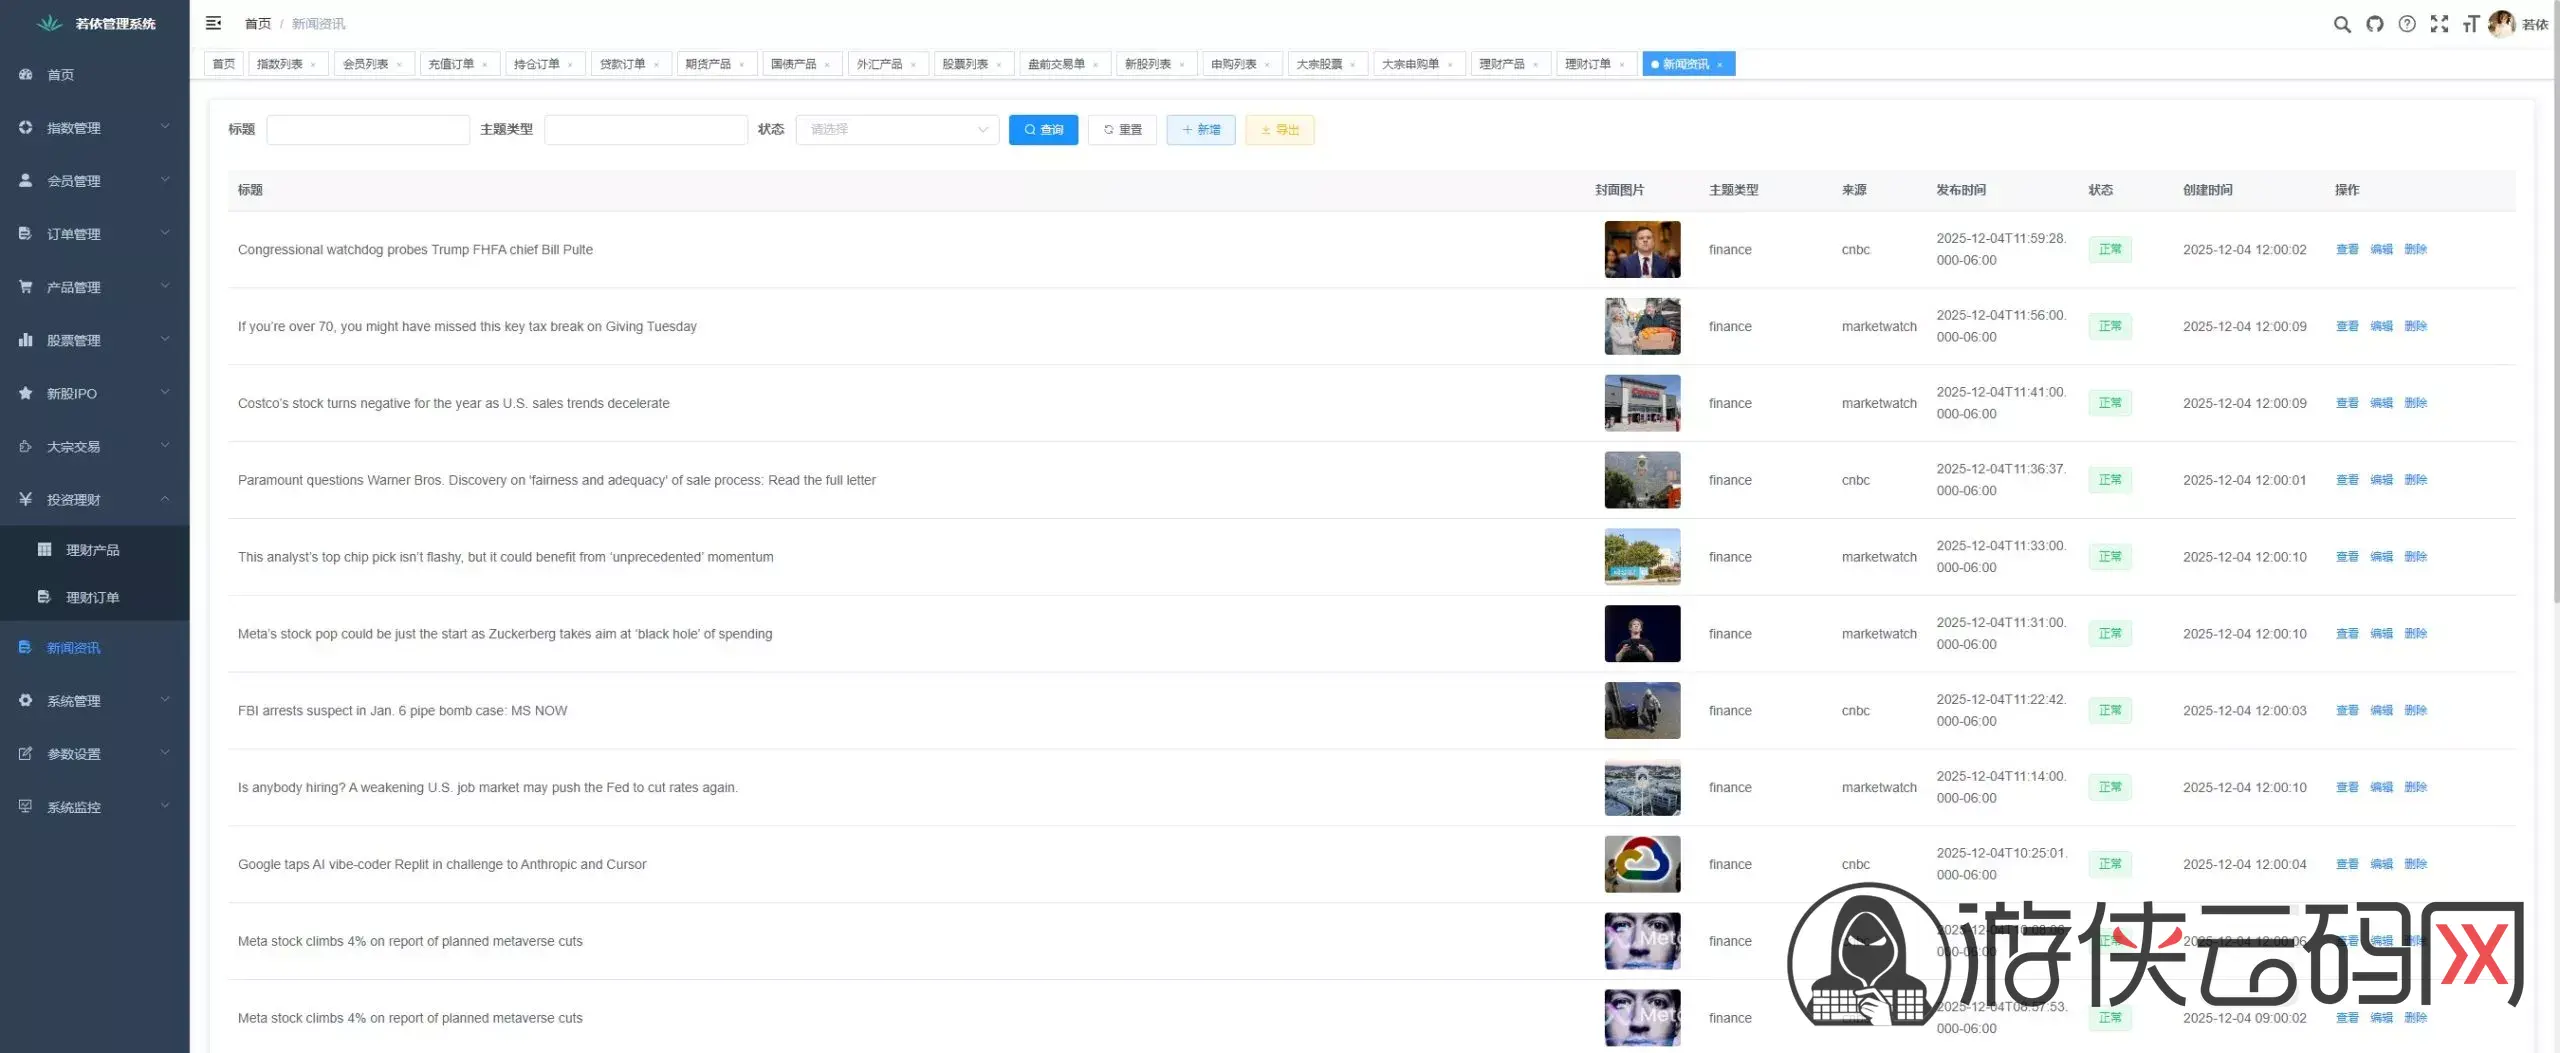Close the 盘前交易单 tab
This screenshot has width=2560, height=1053.
(1096, 65)
